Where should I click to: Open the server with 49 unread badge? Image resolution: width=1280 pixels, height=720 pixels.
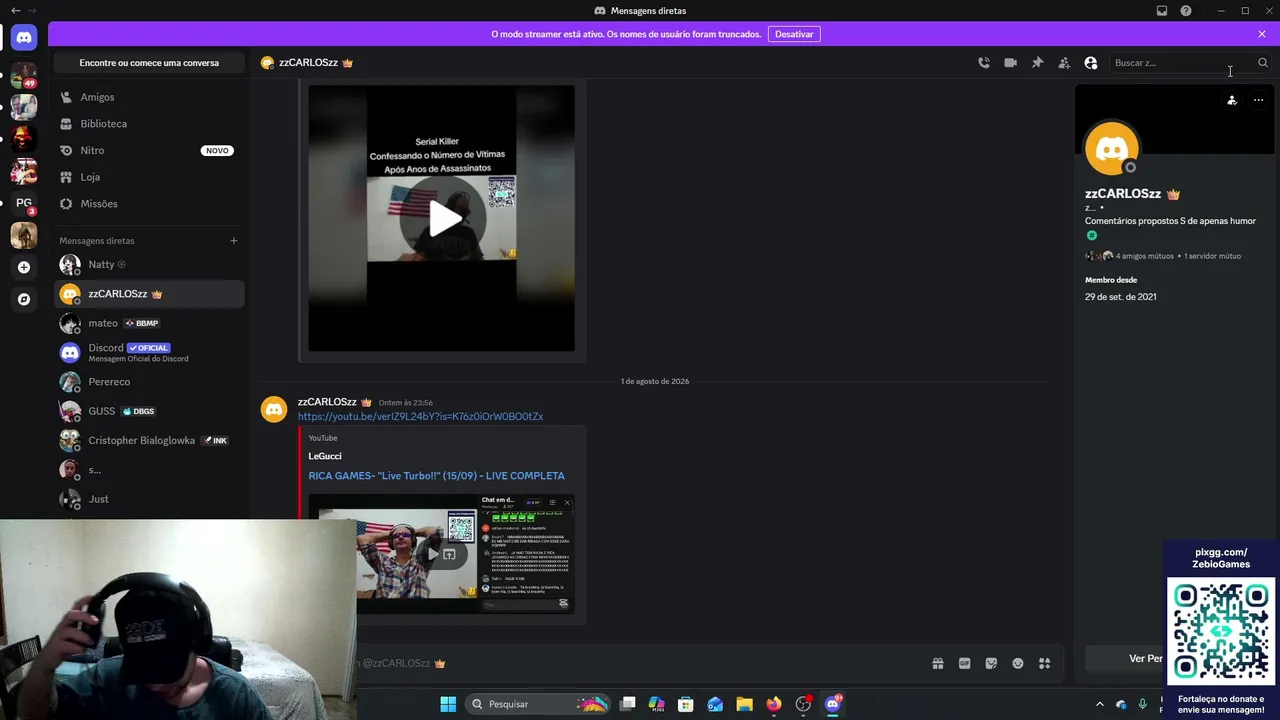(x=24, y=75)
